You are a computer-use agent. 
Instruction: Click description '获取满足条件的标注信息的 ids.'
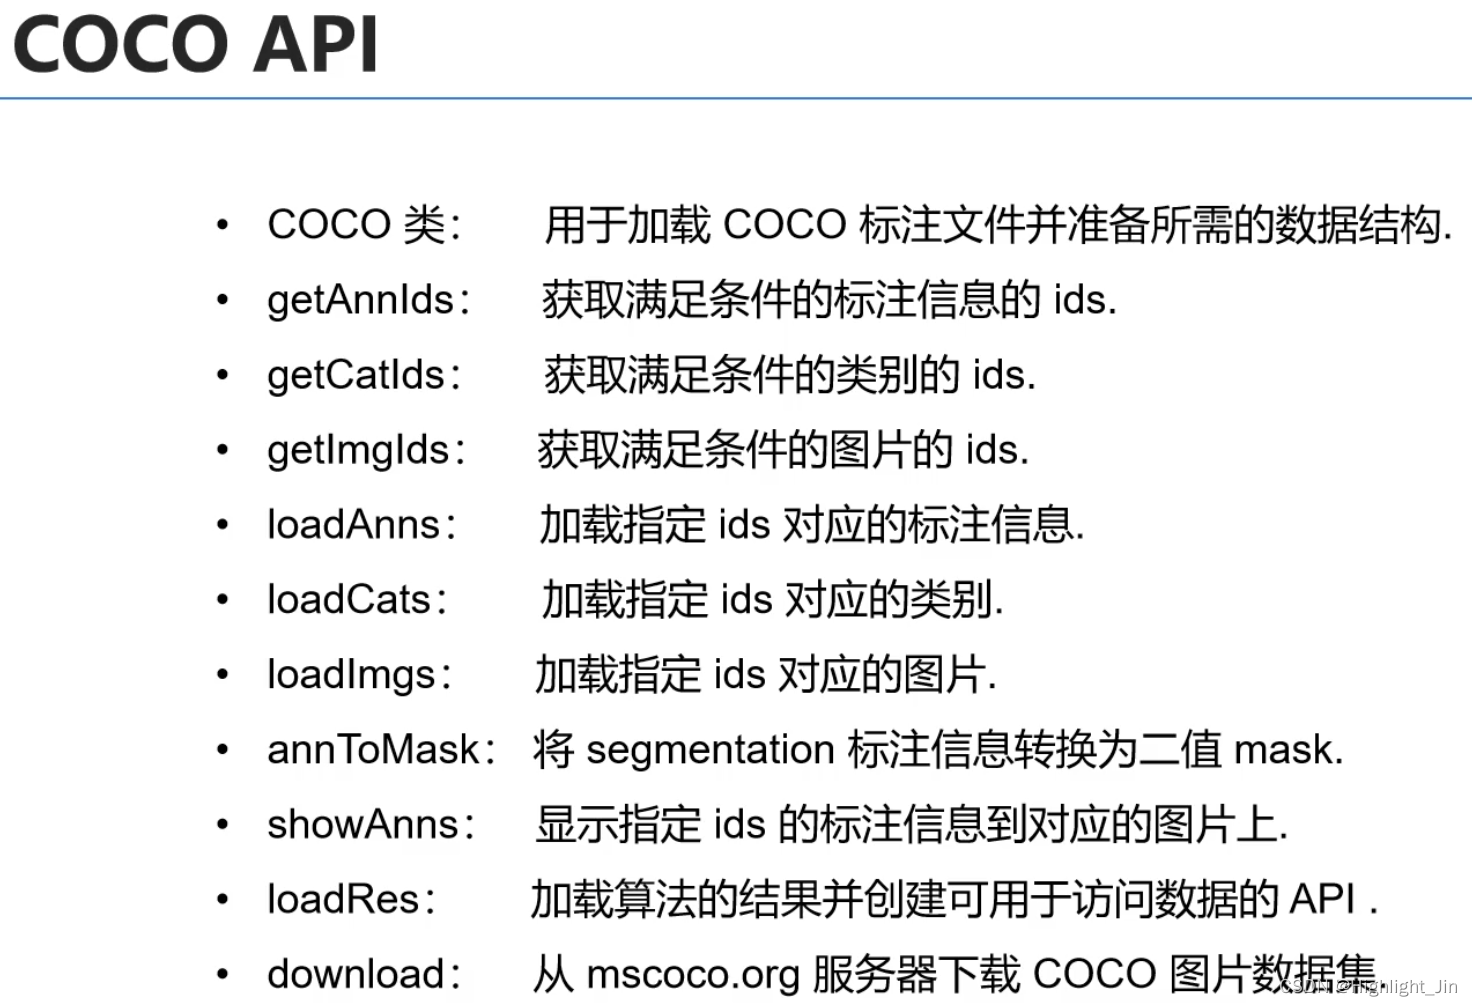[830, 300]
